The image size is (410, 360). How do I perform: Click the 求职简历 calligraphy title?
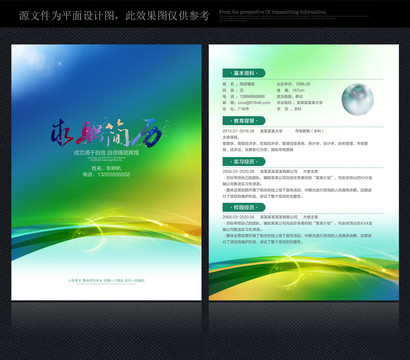point(107,132)
